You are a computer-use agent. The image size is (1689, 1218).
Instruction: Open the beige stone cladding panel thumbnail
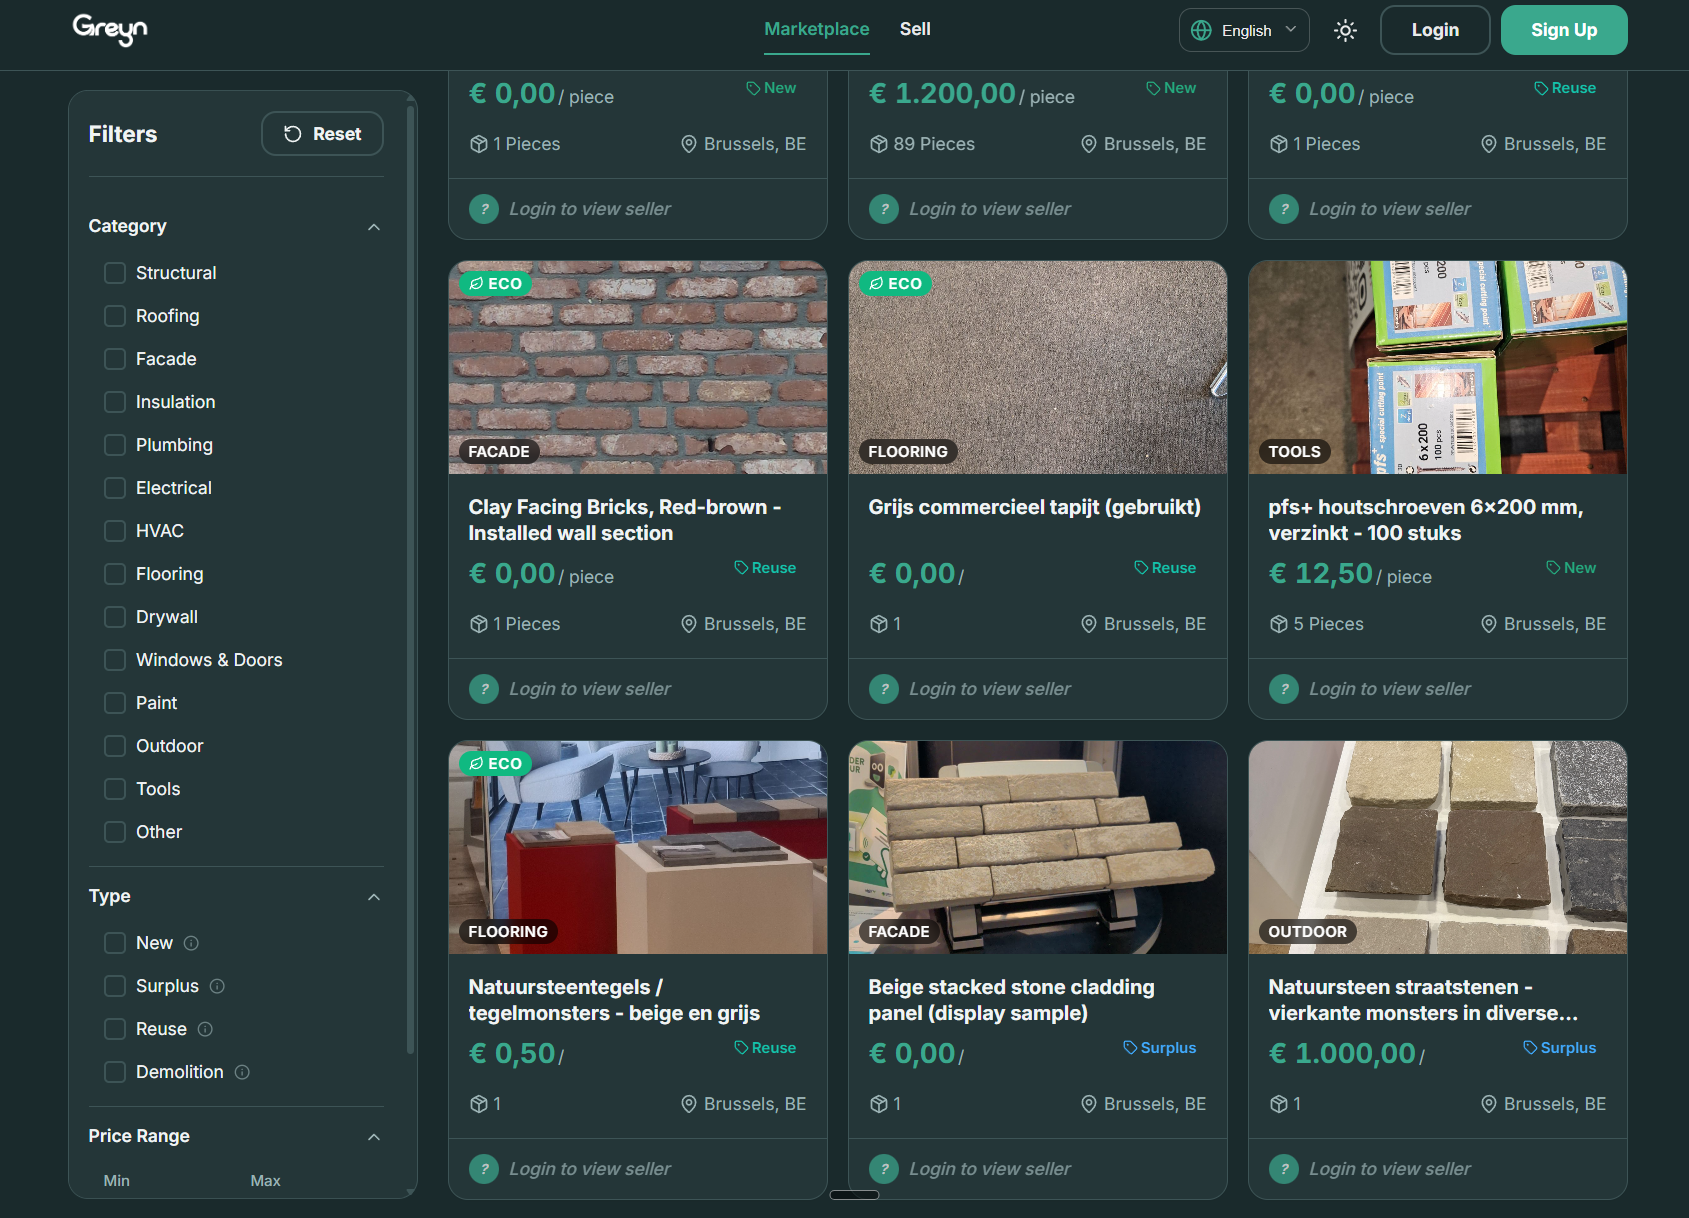pos(1038,848)
